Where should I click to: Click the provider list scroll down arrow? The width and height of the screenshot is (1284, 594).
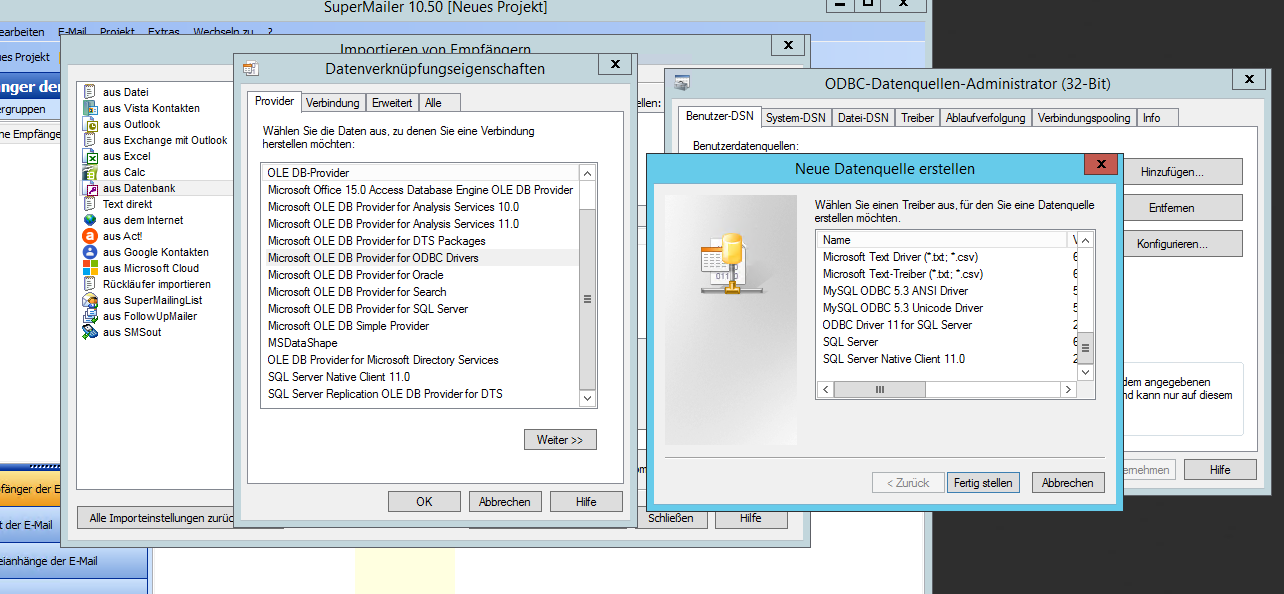[588, 398]
